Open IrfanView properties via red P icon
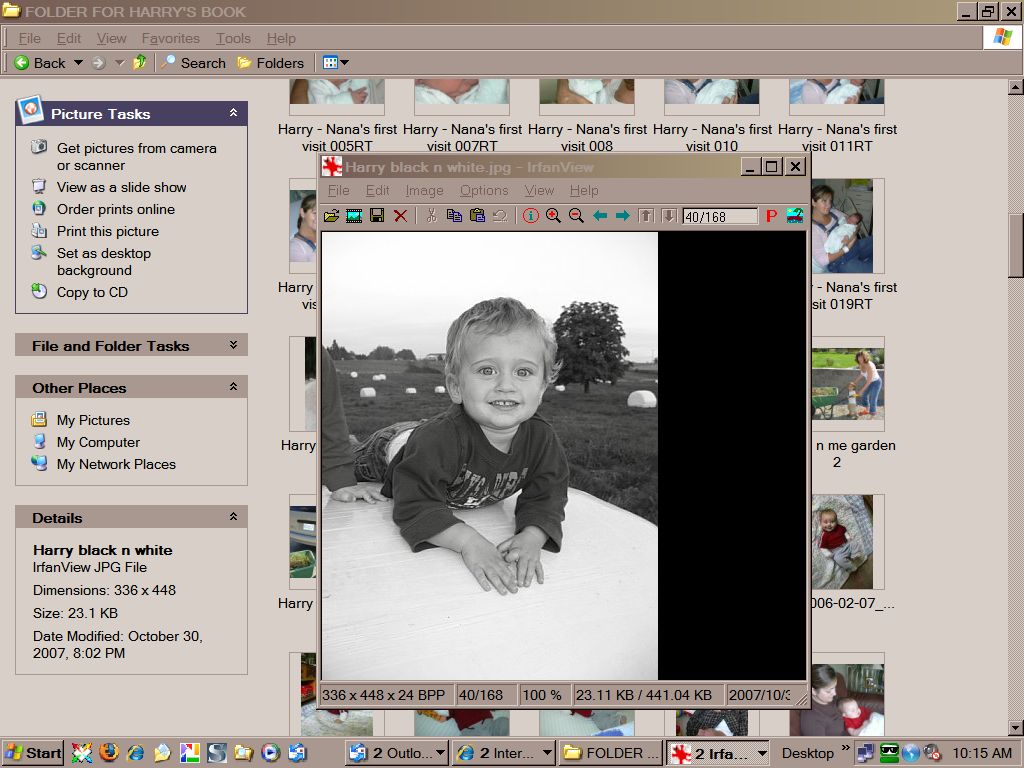The image size is (1024, 768). tap(771, 216)
